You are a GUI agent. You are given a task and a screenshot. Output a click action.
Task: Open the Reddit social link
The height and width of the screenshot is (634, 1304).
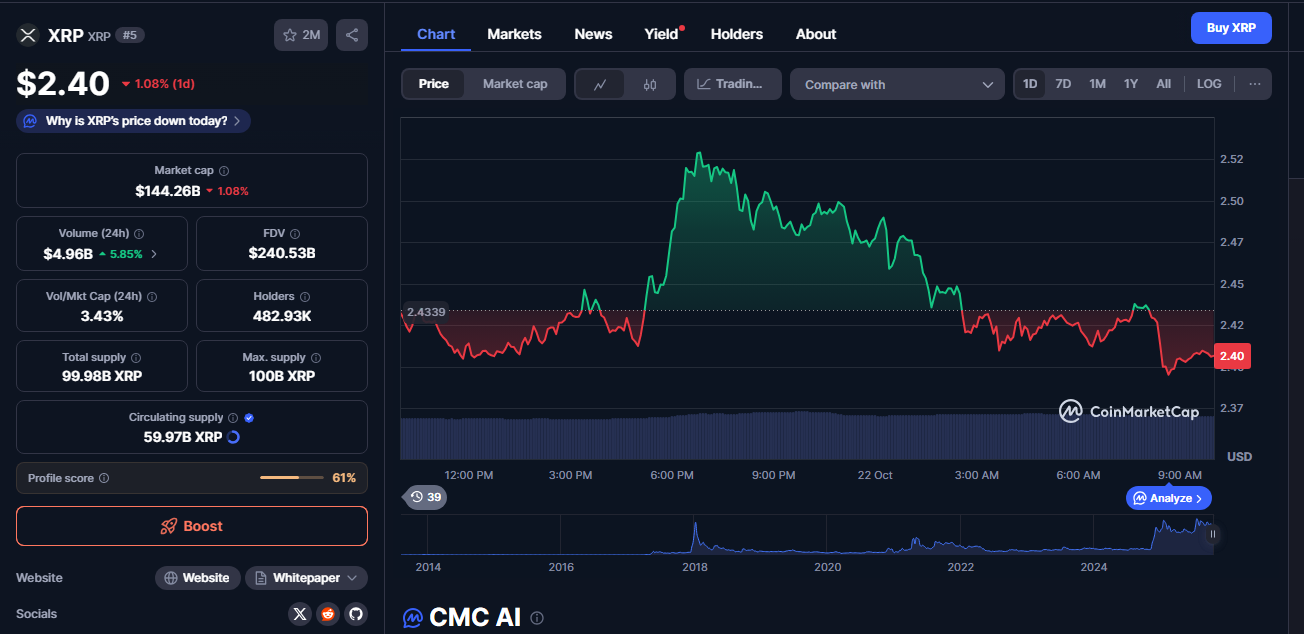coord(328,614)
